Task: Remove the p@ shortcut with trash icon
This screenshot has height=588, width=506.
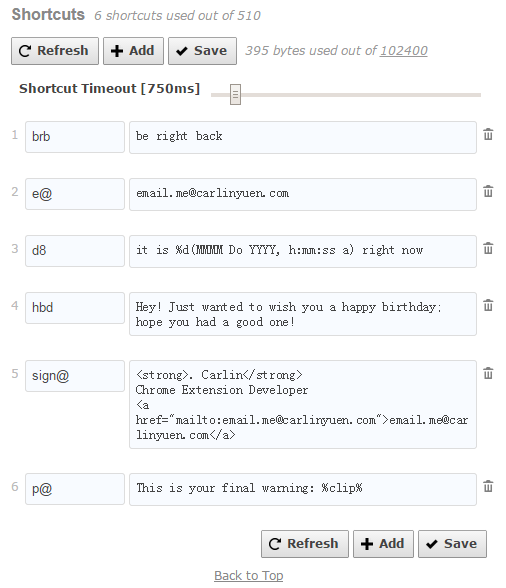Action: [x=488, y=486]
